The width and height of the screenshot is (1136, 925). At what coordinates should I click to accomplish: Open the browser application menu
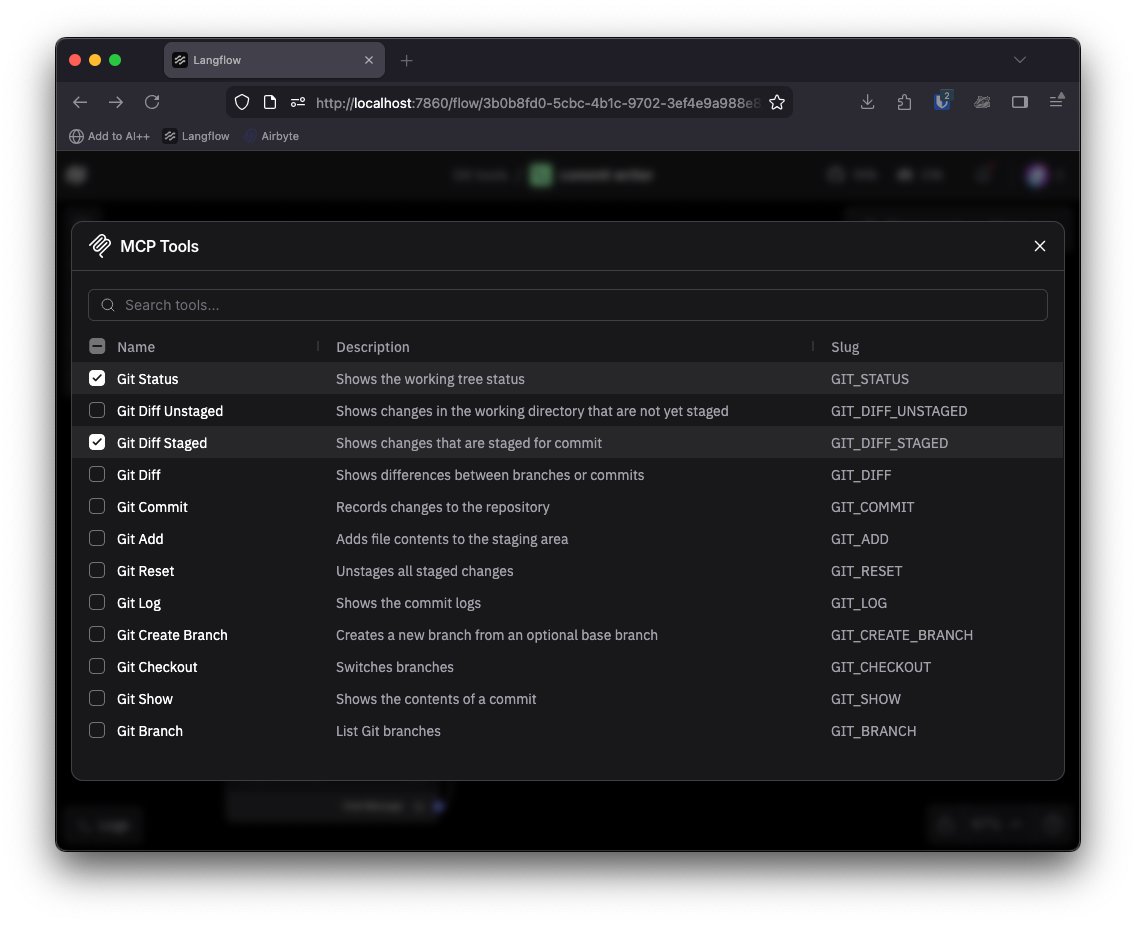point(1056,102)
